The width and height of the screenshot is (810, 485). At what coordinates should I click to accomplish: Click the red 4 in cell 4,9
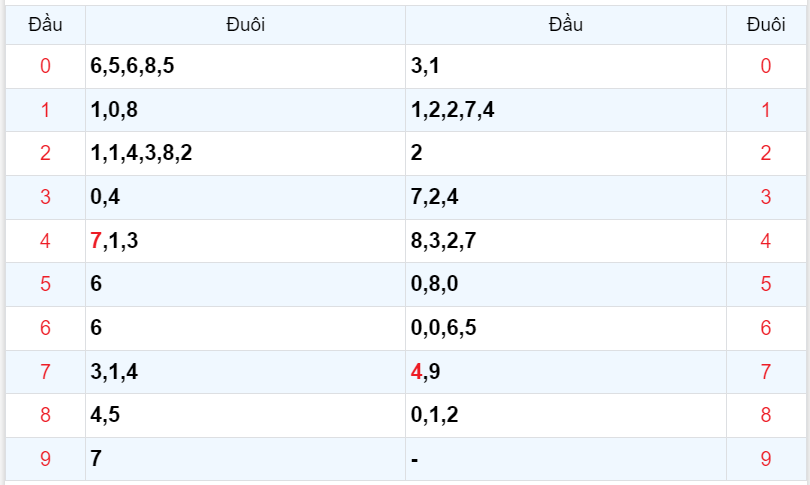(416, 372)
